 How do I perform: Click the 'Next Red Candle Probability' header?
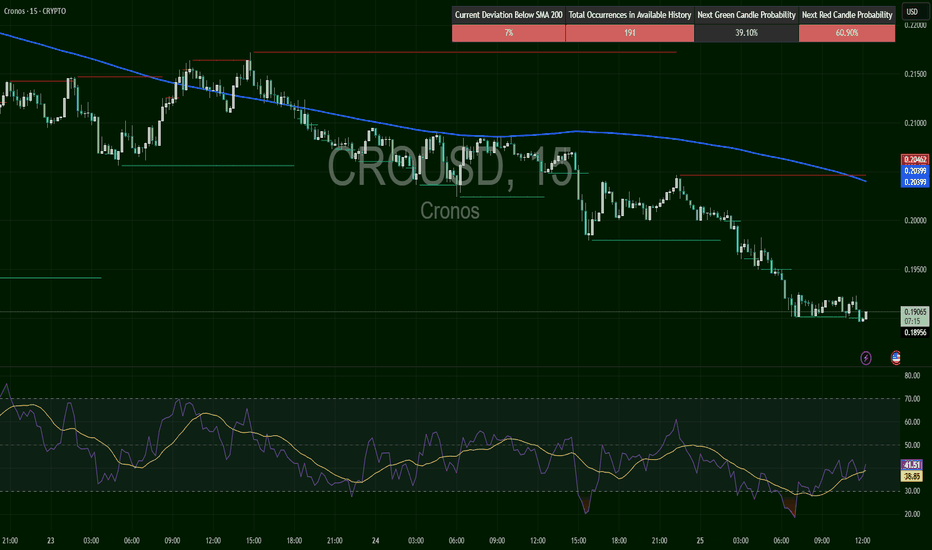click(x=846, y=15)
